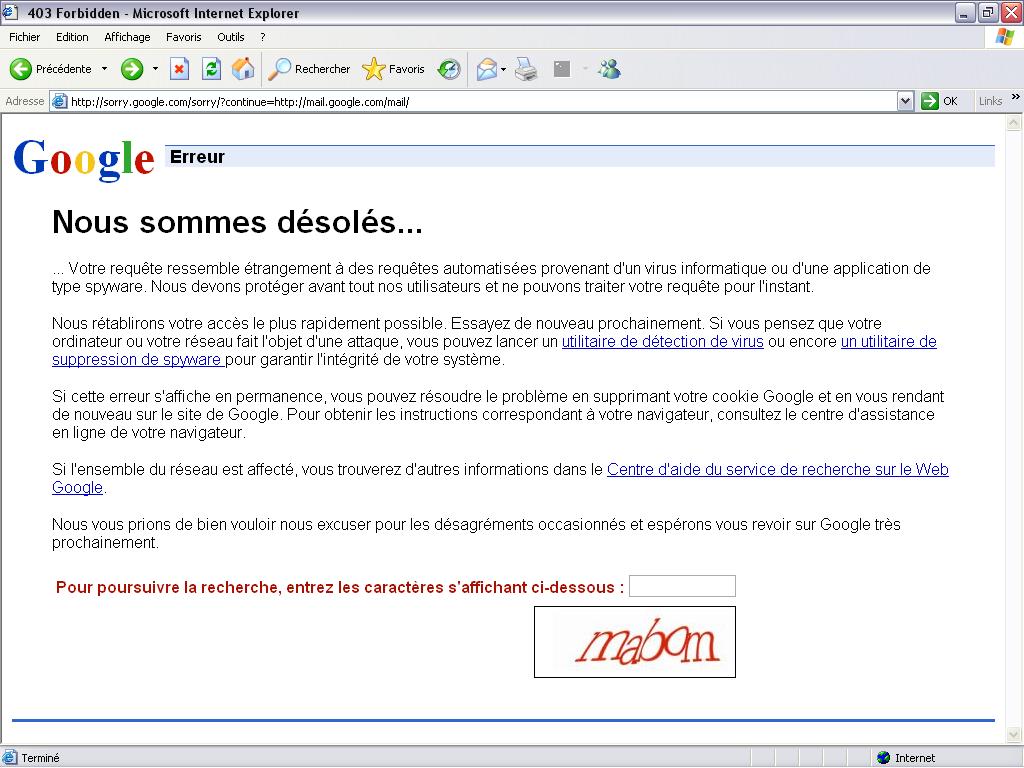This screenshot has height=768, width=1024.
Task: Restore down the Internet Explorer window
Action: tap(988, 12)
